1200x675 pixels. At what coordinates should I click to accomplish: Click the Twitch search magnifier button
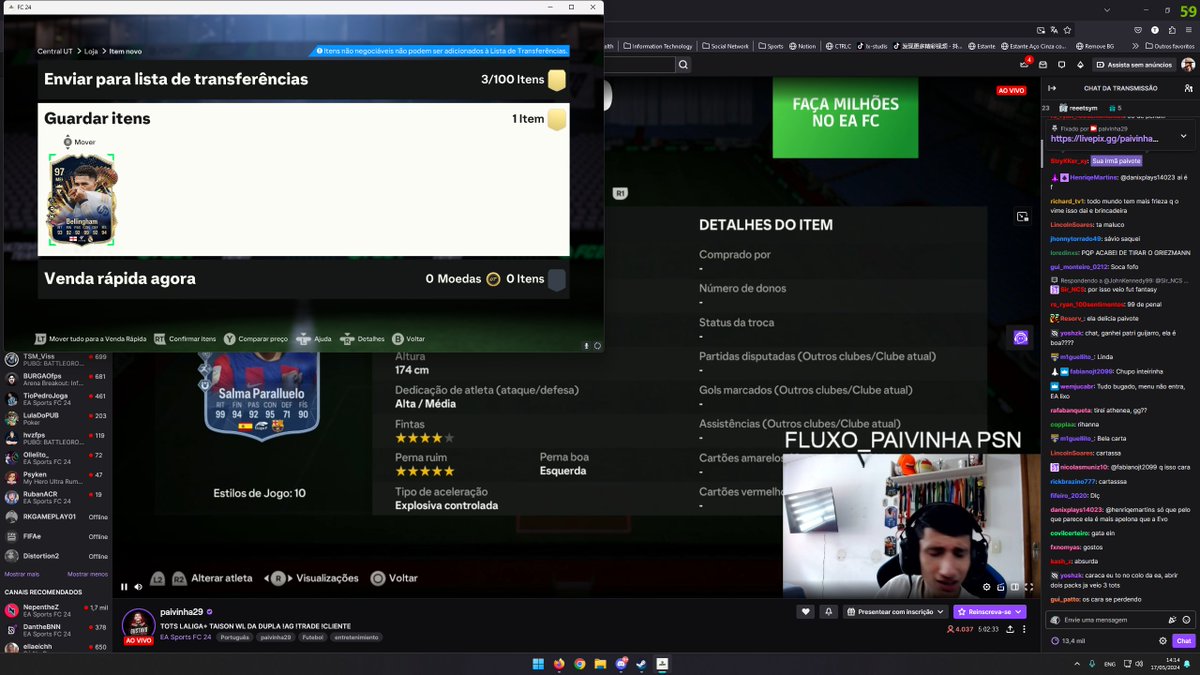683,65
